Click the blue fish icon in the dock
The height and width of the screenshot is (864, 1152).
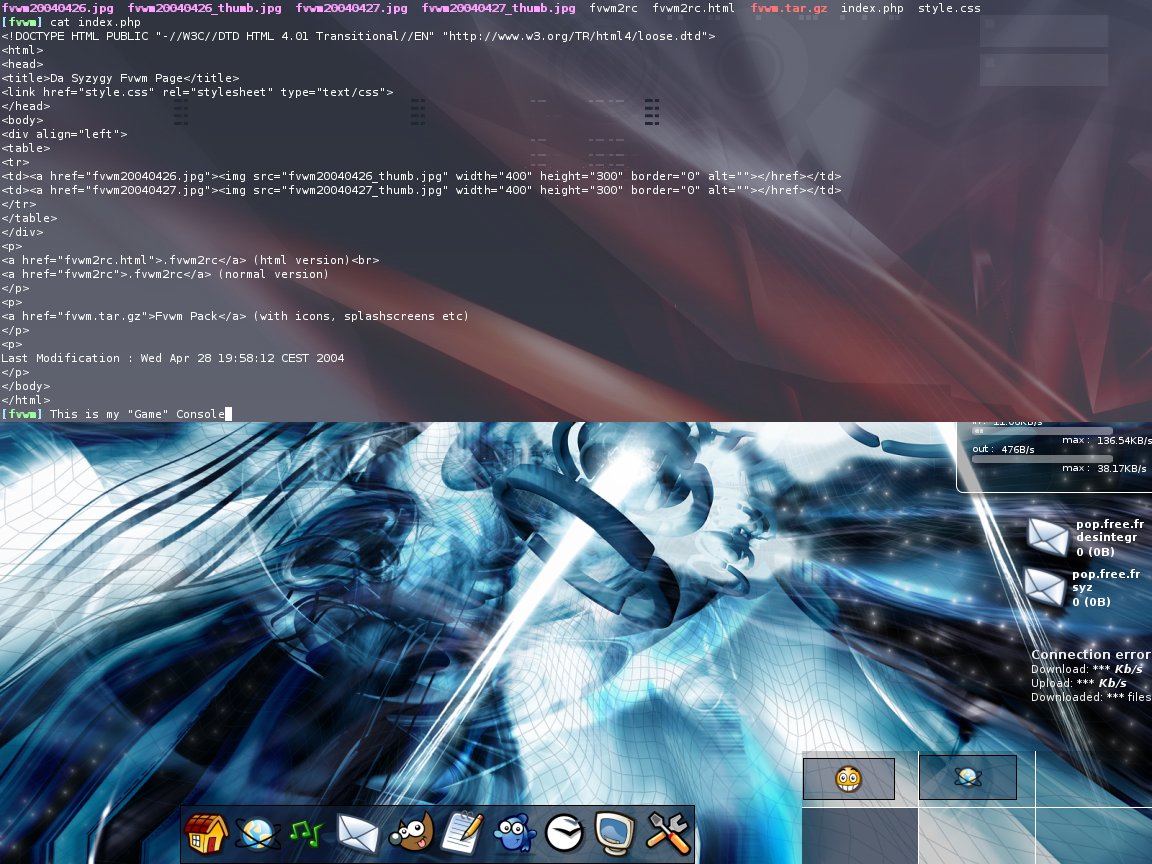click(514, 835)
